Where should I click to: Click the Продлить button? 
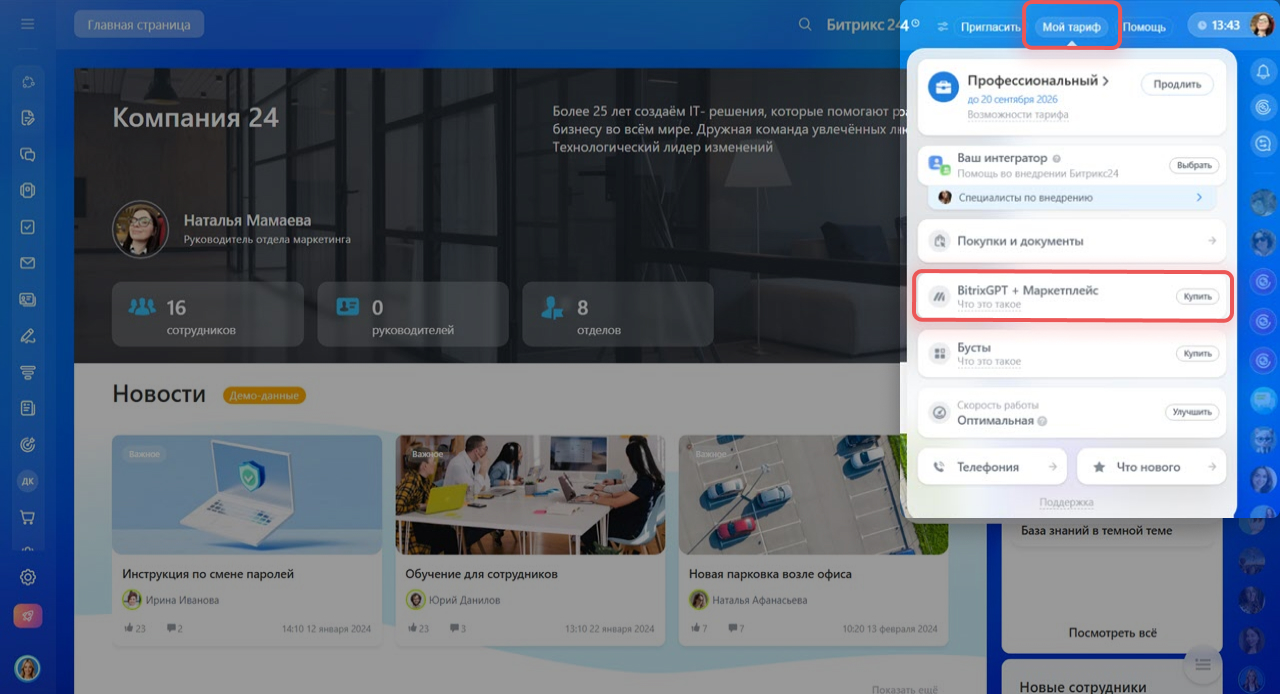[1177, 84]
